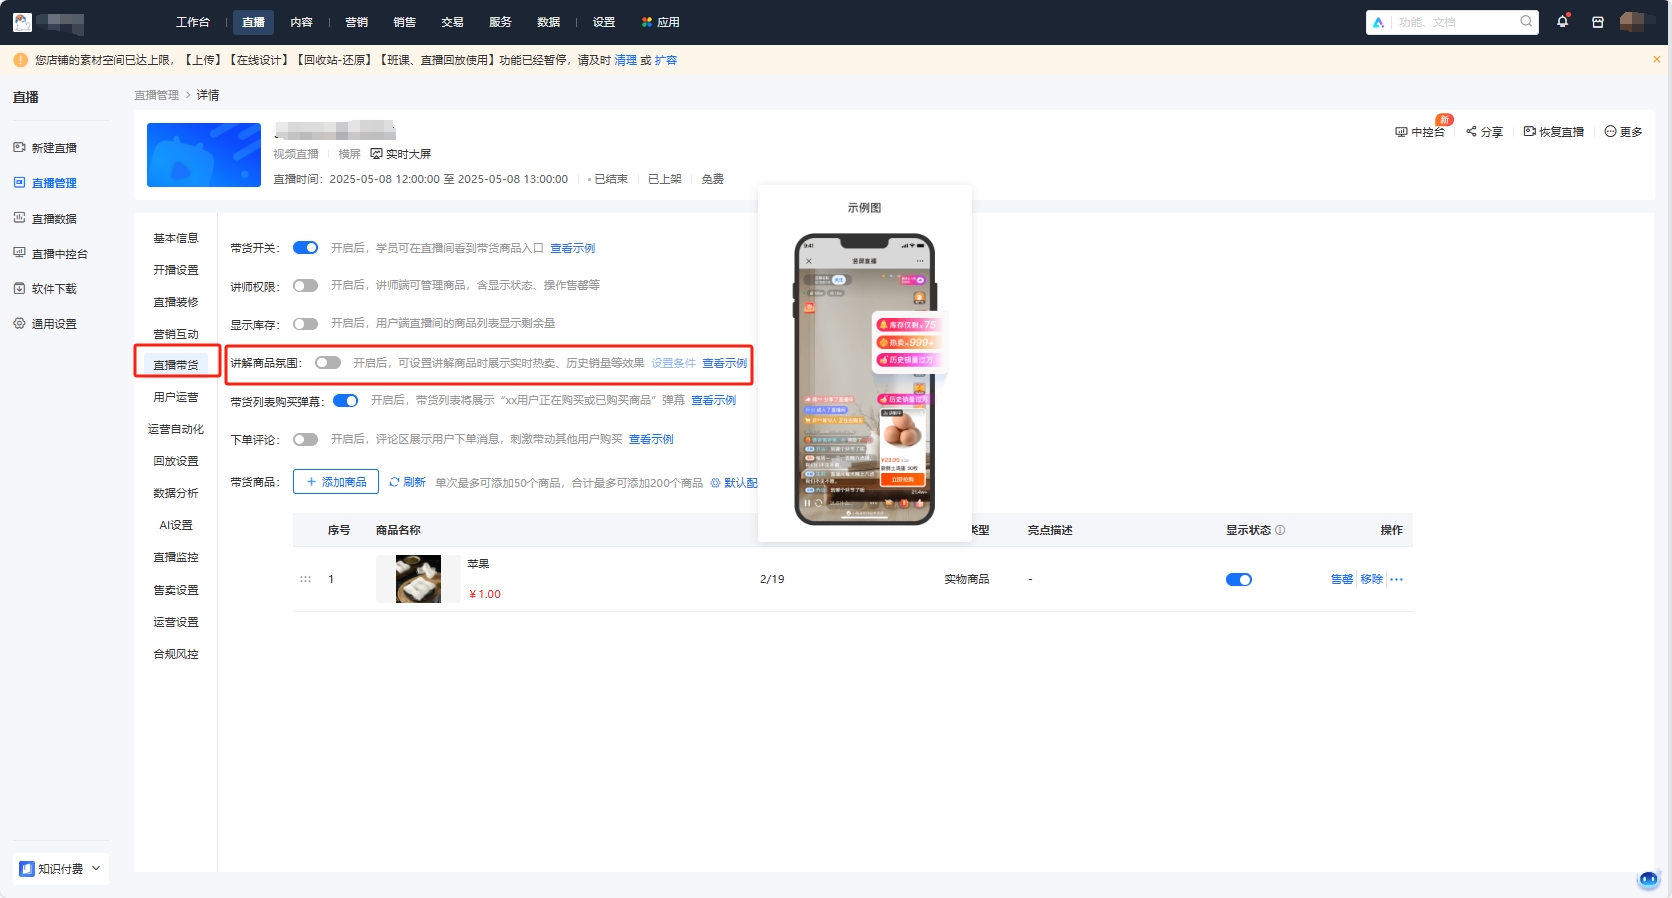Click the 刷新 refresh icon

[x=395, y=482]
